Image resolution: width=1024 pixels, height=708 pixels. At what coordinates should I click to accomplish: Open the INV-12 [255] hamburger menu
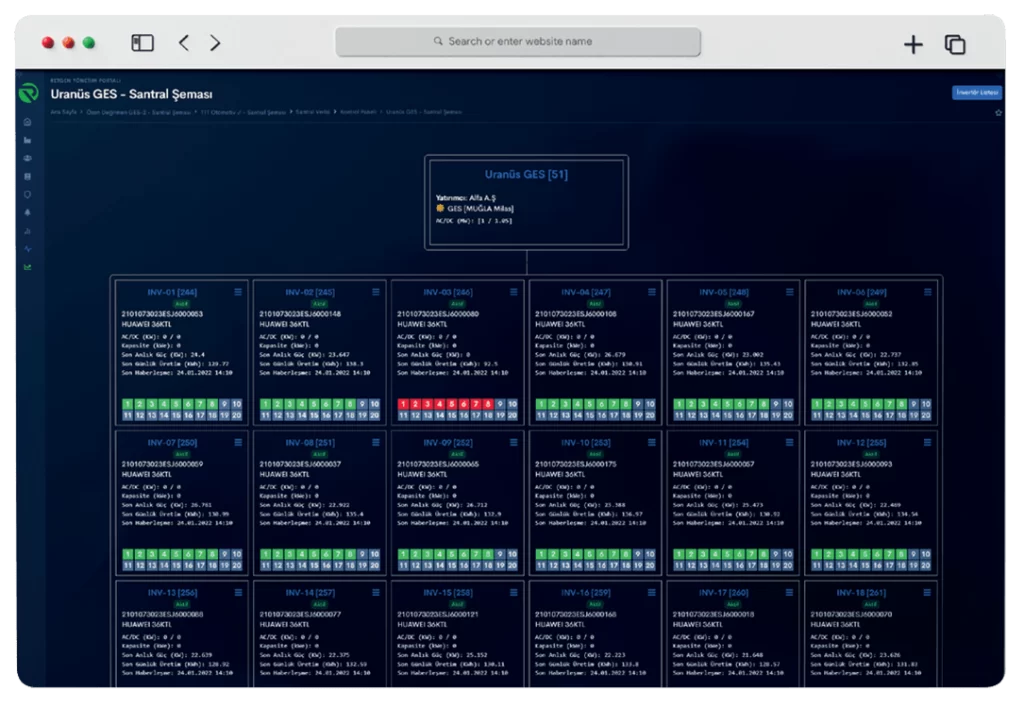point(927,442)
